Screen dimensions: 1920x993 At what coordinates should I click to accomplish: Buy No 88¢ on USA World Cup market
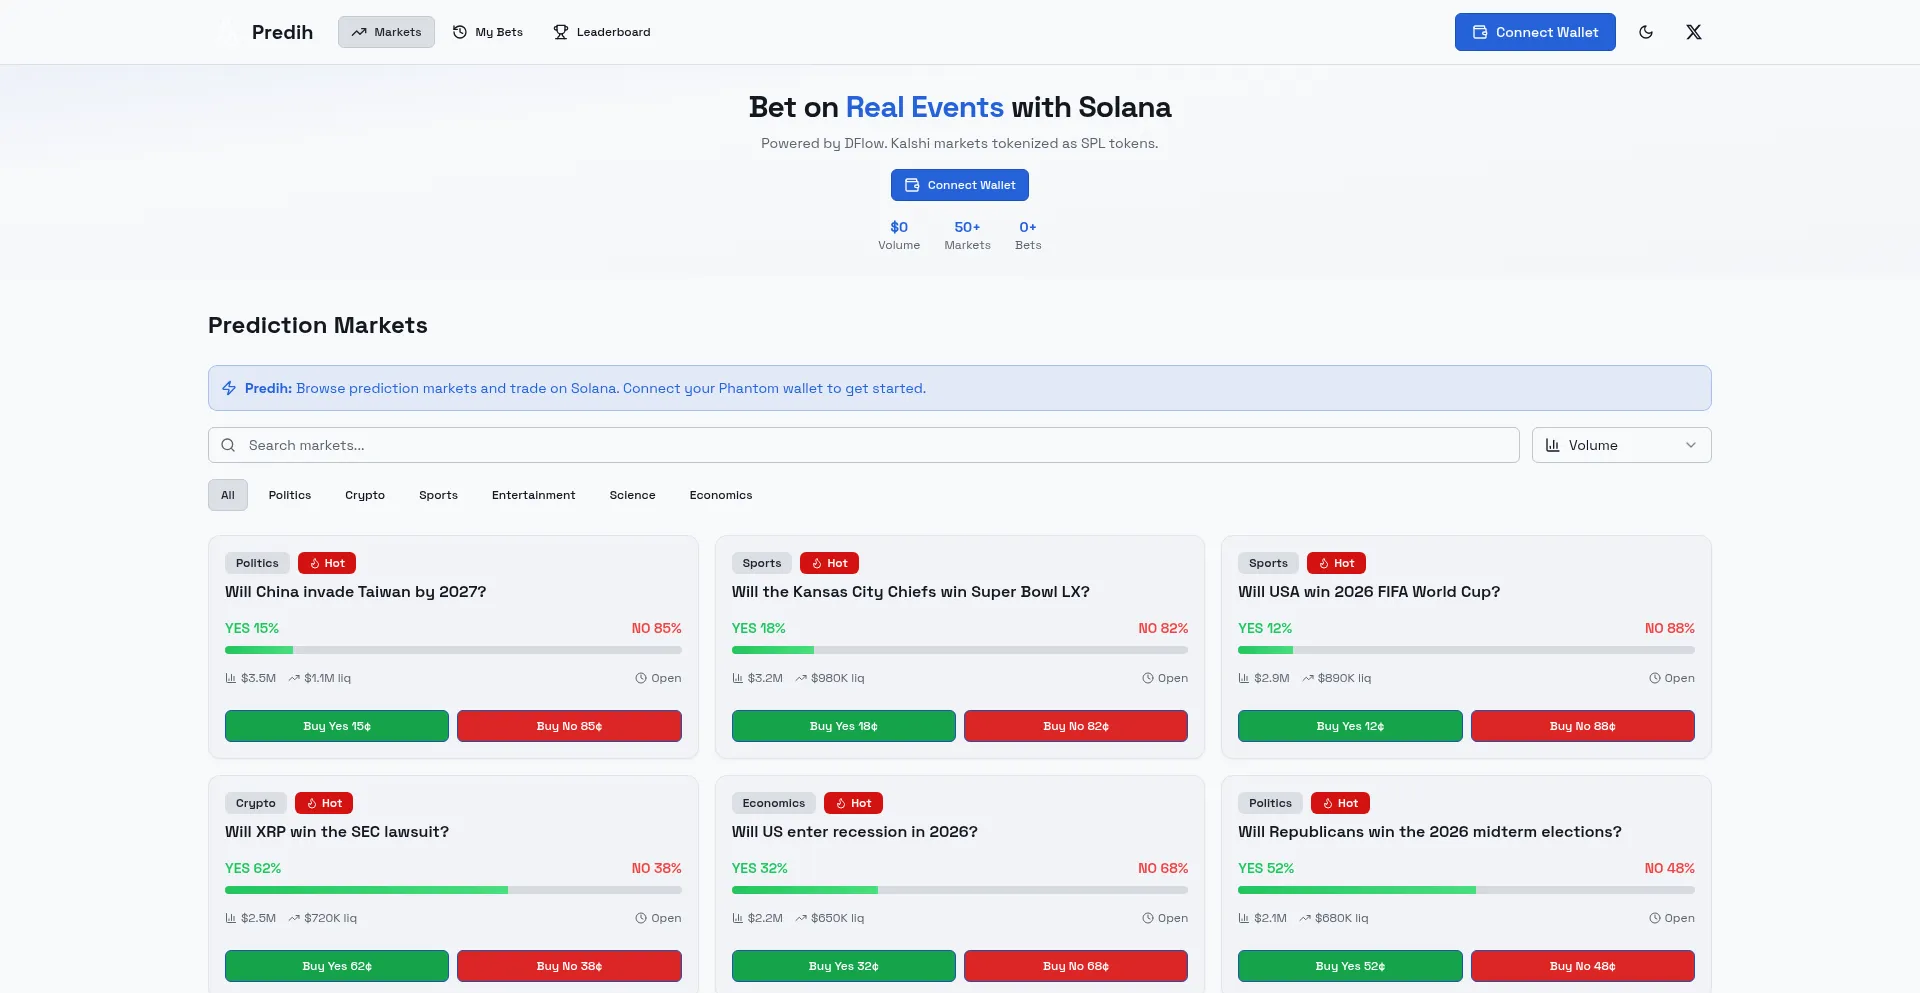pyautogui.click(x=1582, y=726)
